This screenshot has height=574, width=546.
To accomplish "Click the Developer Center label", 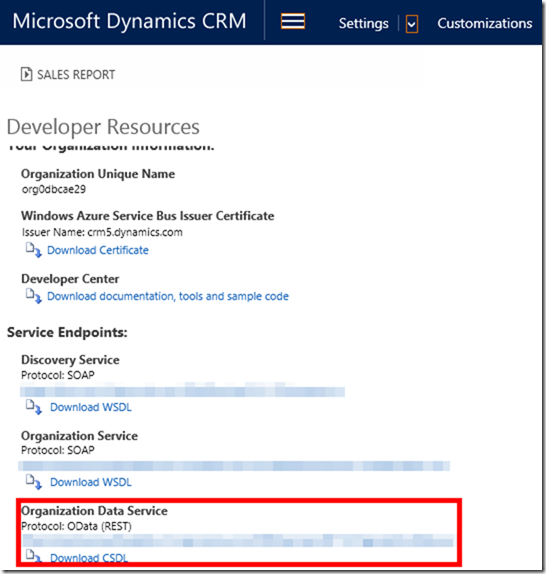I will click(70, 279).
